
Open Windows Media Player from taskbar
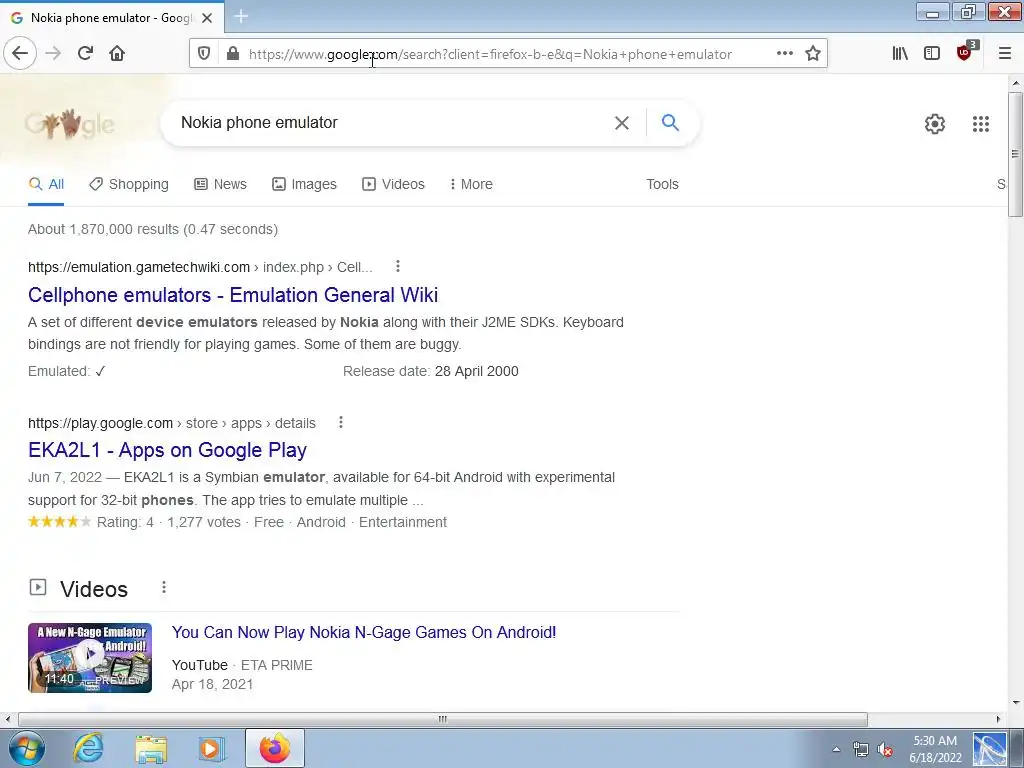[211, 748]
